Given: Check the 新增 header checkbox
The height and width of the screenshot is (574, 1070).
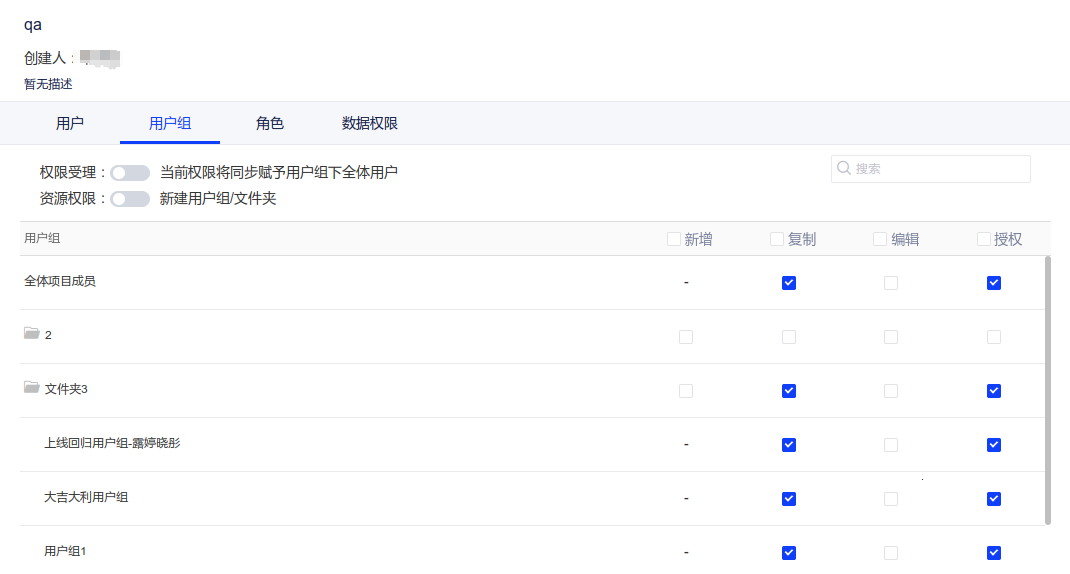Looking at the screenshot, I should pyautogui.click(x=674, y=239).
